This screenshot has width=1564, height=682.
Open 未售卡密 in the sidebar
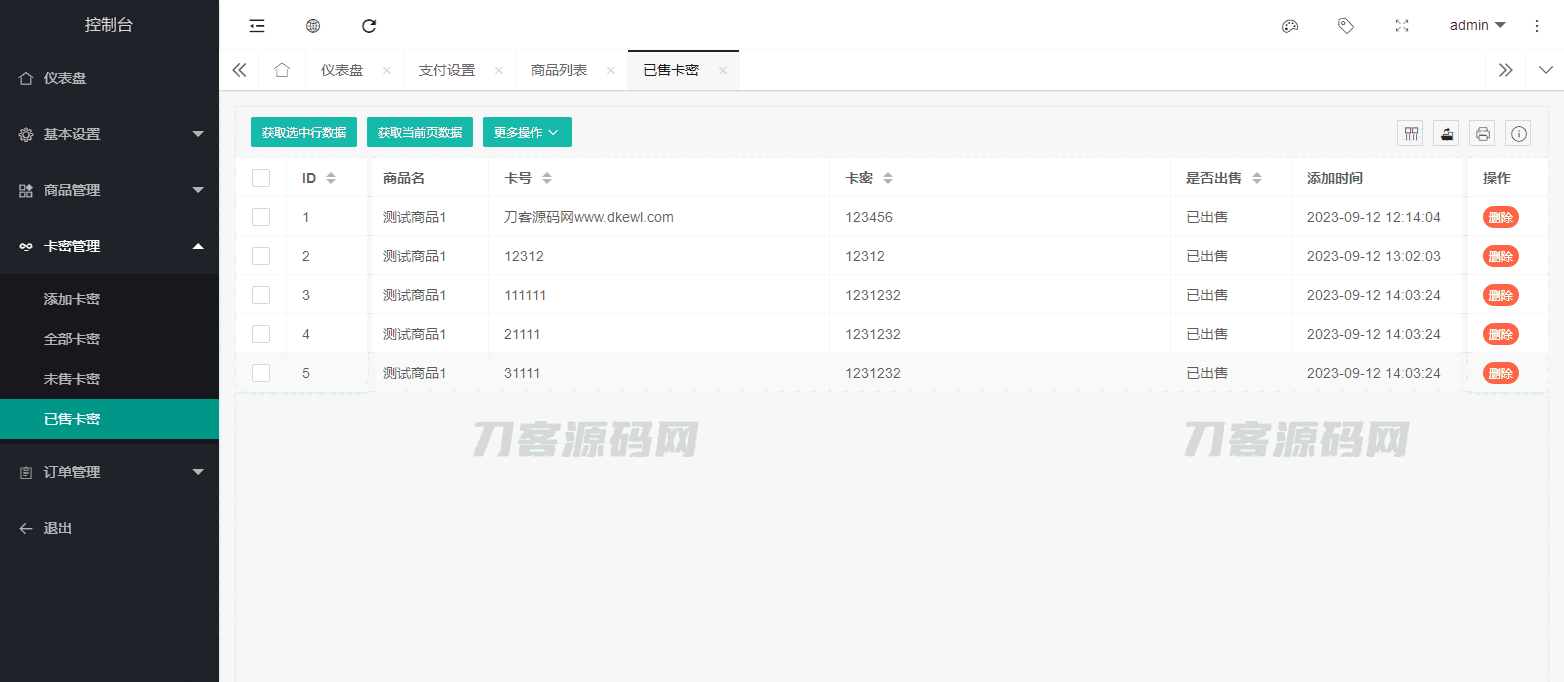(x=72, y=379)
